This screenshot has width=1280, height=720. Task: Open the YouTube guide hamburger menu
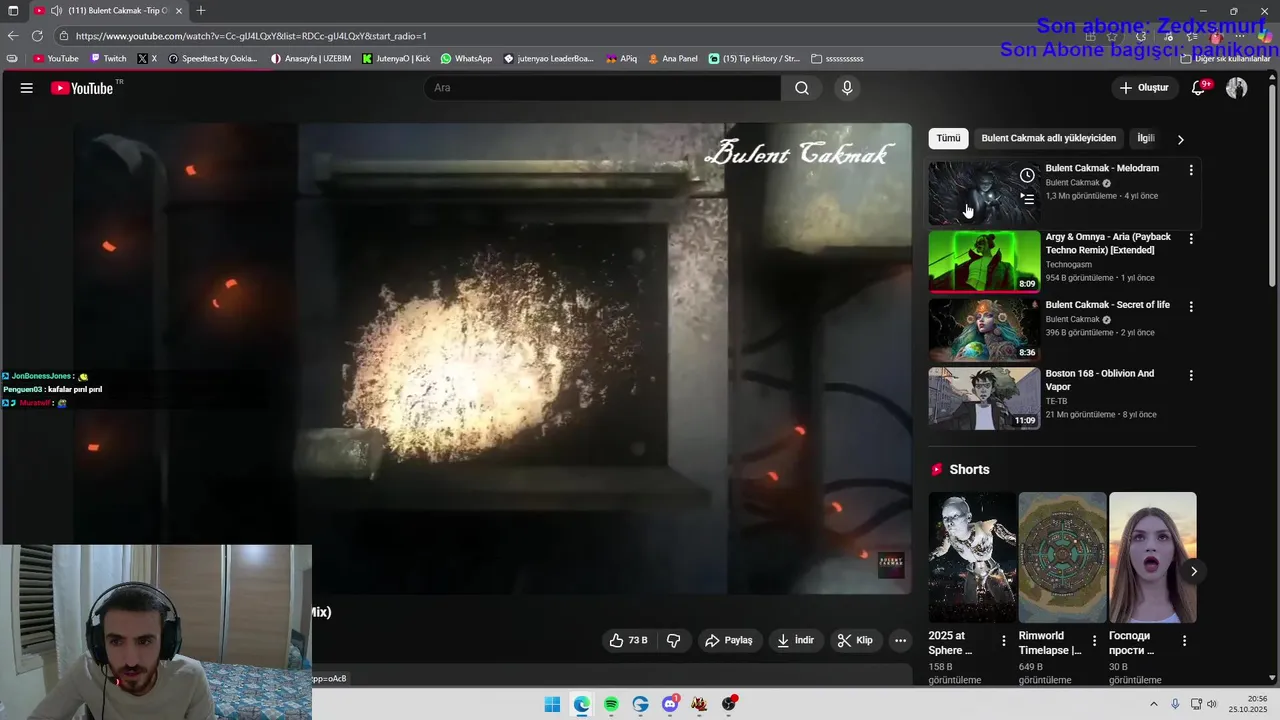pyautogui.click(x=27, y=88)
